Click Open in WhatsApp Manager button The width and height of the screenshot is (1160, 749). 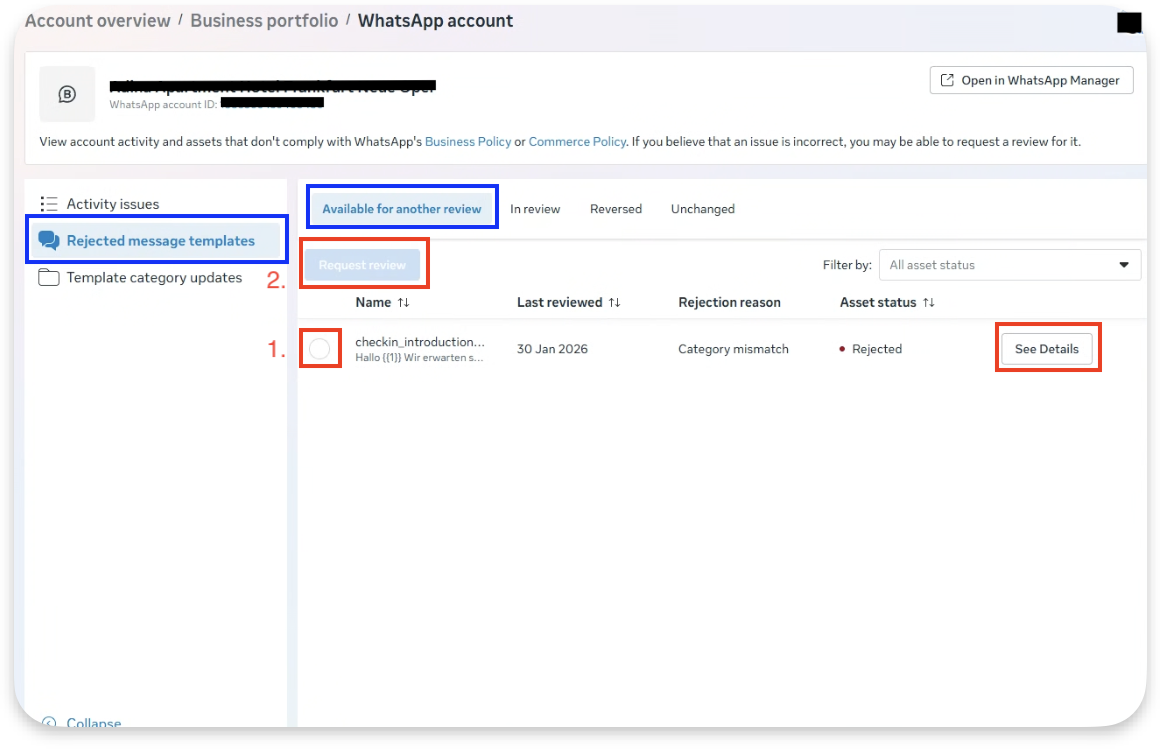coord(1031,80)
